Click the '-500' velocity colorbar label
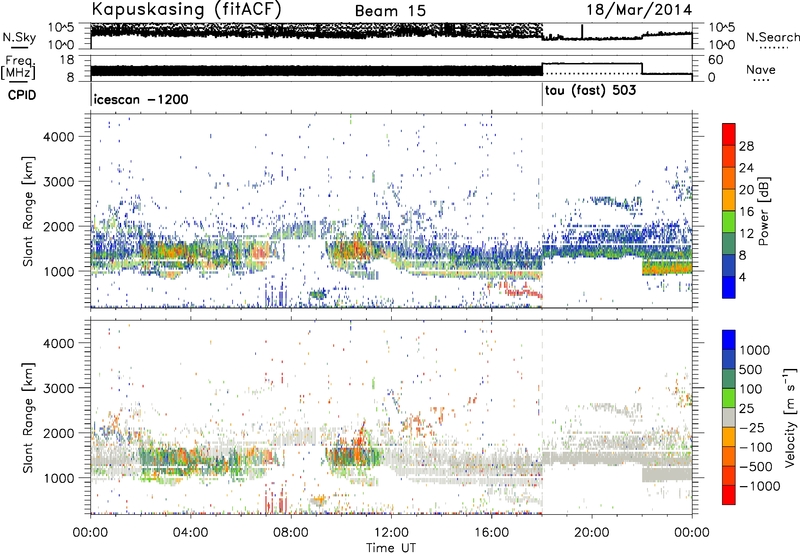Viewport: 800px width, 554px height. [x=755, y=467]
